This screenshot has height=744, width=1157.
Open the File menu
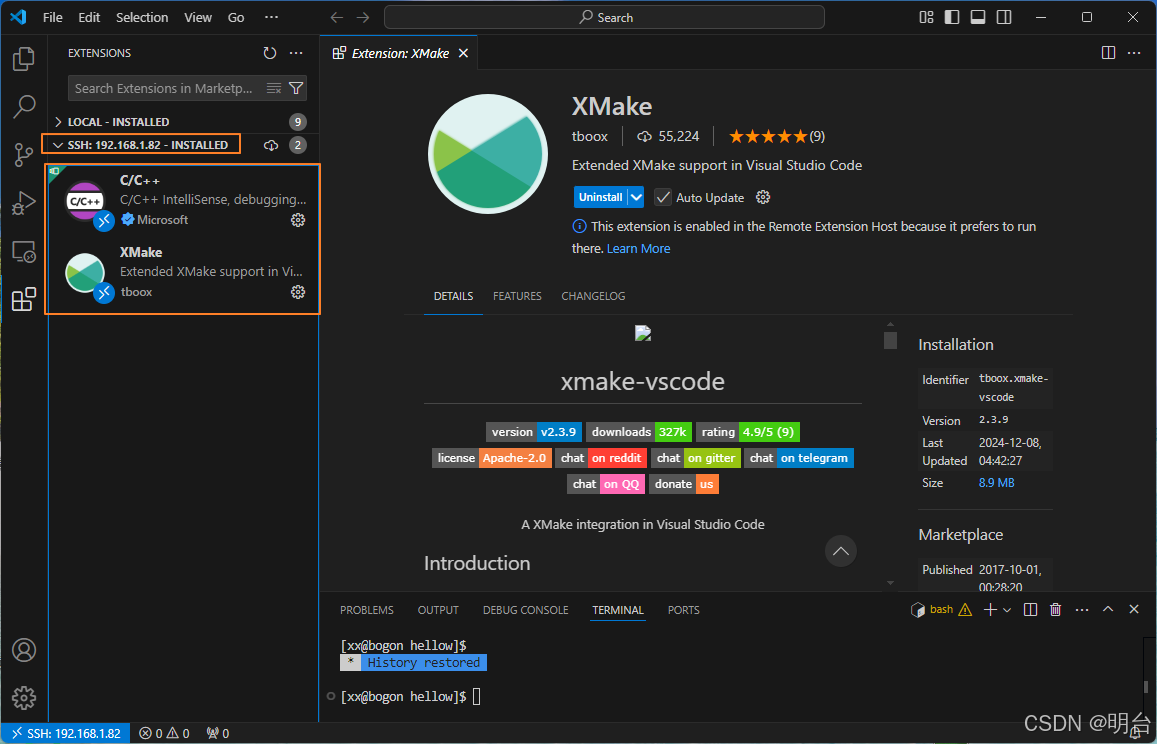point(52,18)
